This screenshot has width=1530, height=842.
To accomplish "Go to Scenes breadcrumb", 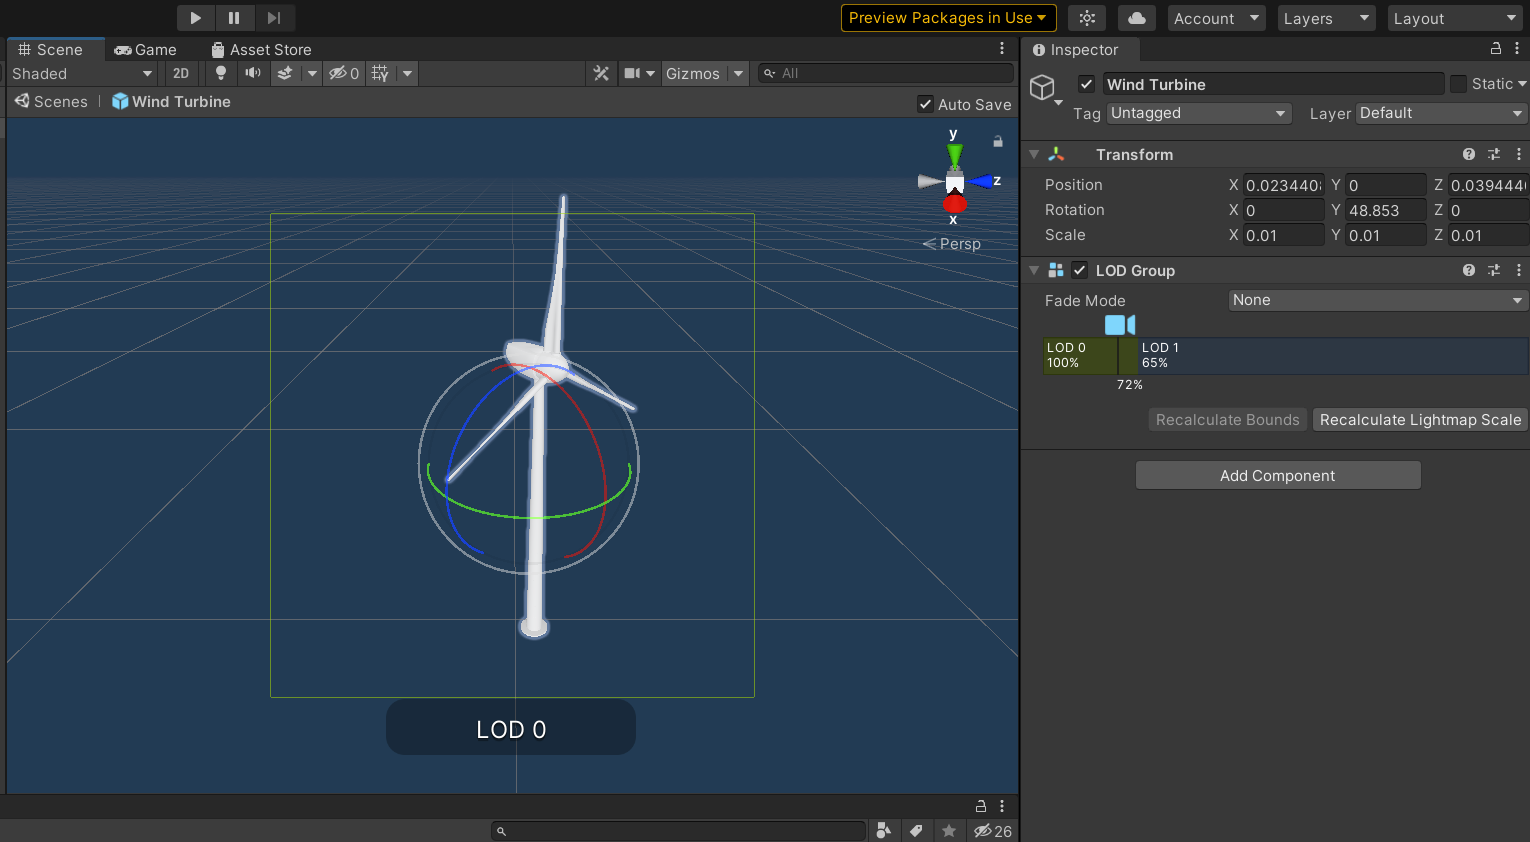I will (51, 102).
